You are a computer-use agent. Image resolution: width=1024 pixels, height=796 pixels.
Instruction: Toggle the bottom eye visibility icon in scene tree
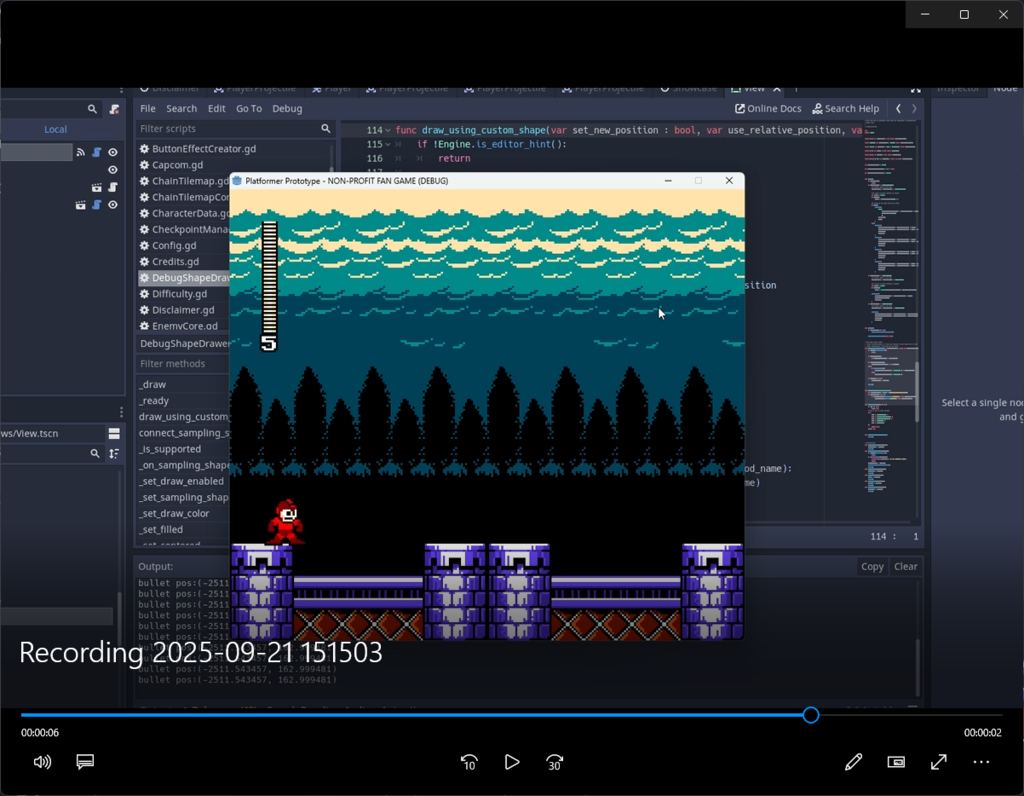pos(113,205)
